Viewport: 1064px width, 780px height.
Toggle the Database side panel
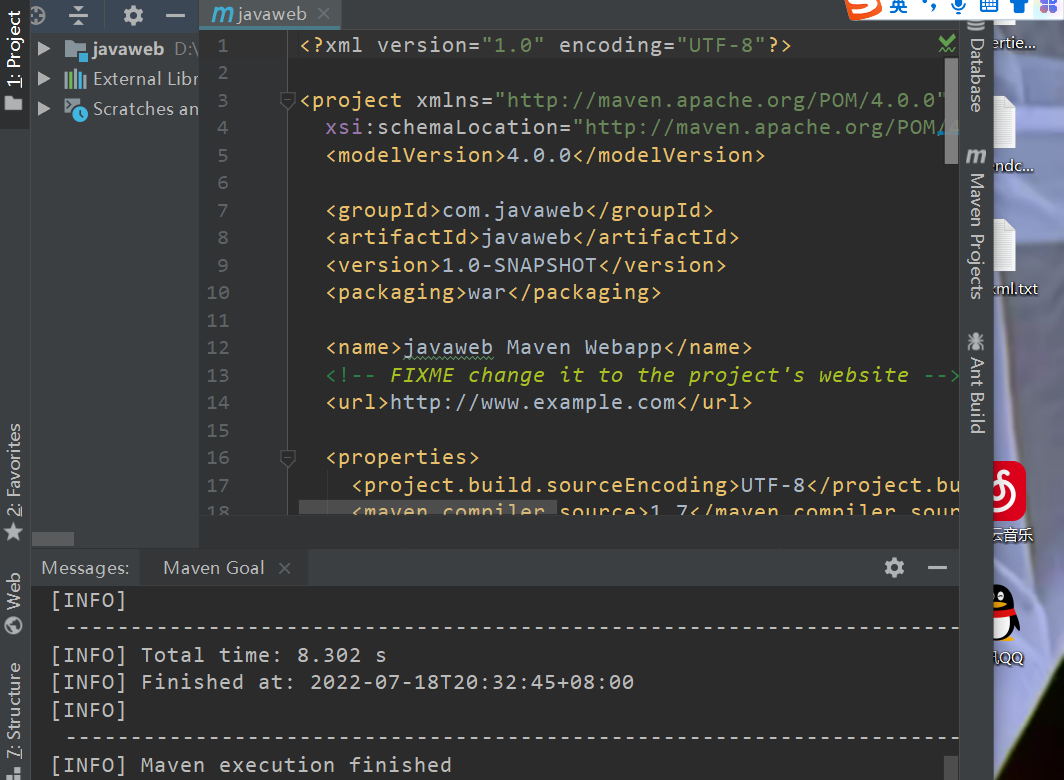coord(976,75)
